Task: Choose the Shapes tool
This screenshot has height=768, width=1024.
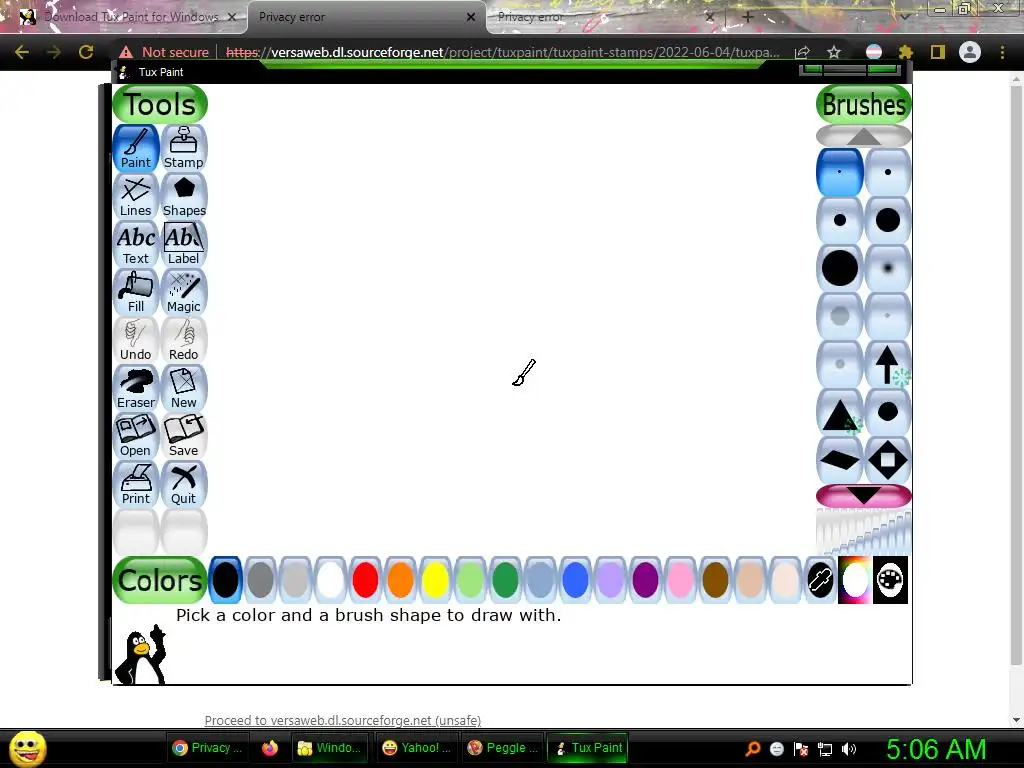Action: (x=184, y=196)
